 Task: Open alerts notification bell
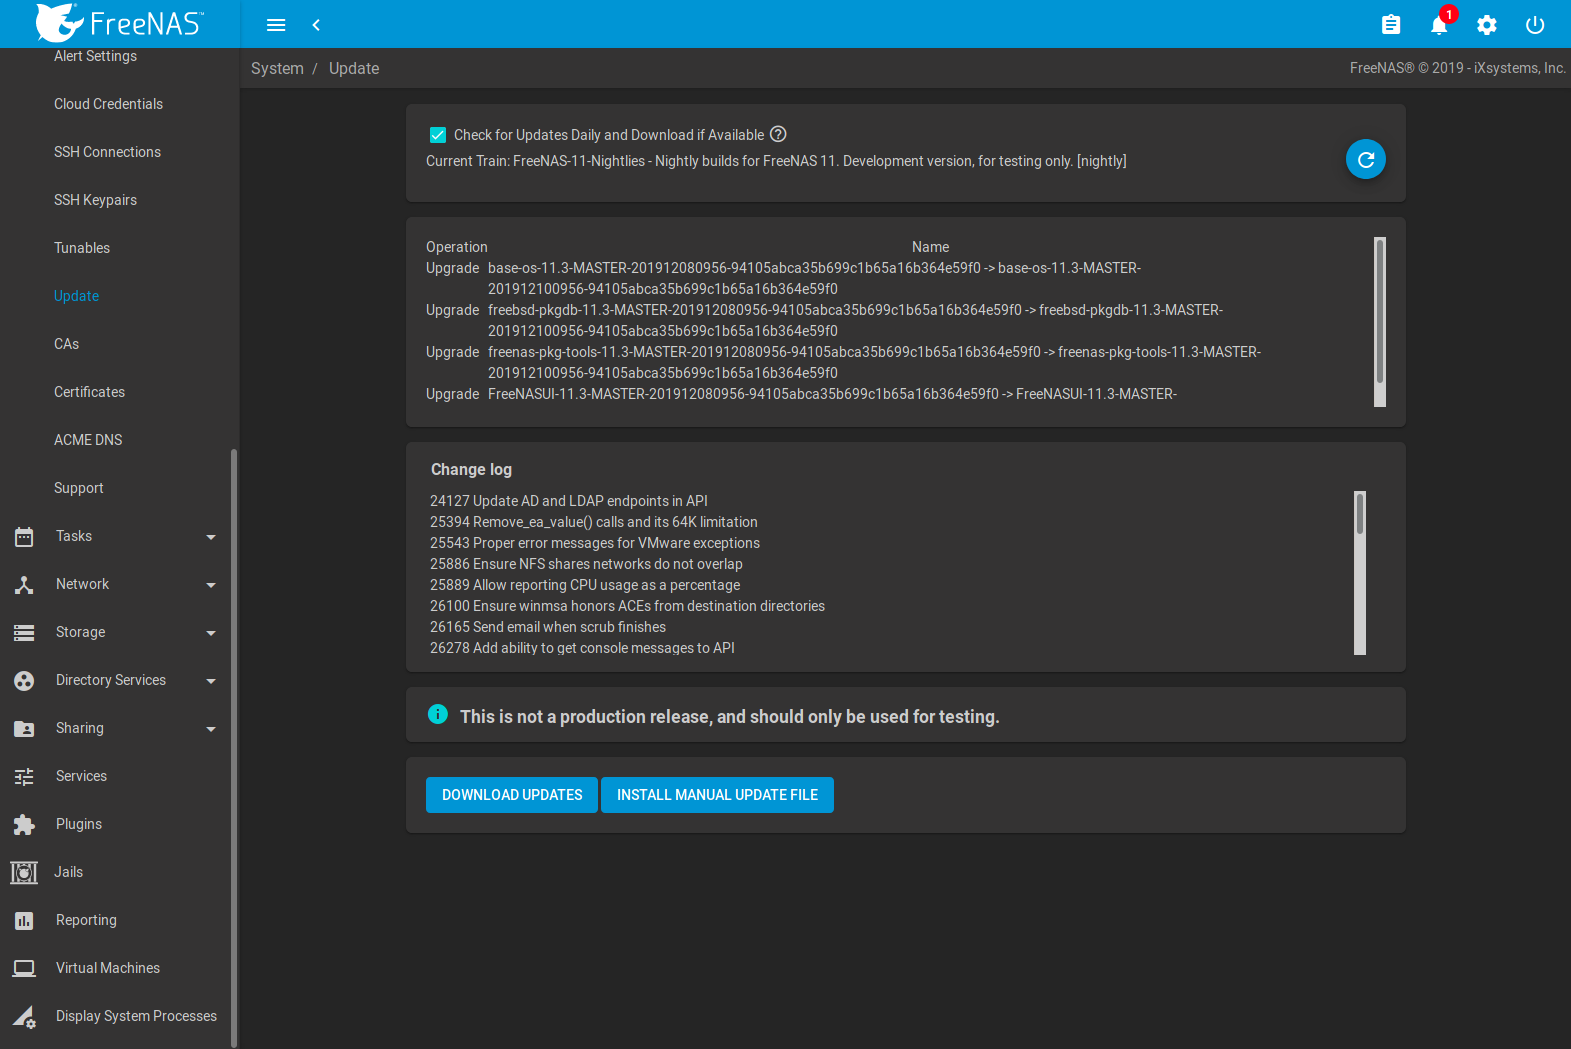(1439, 25)
